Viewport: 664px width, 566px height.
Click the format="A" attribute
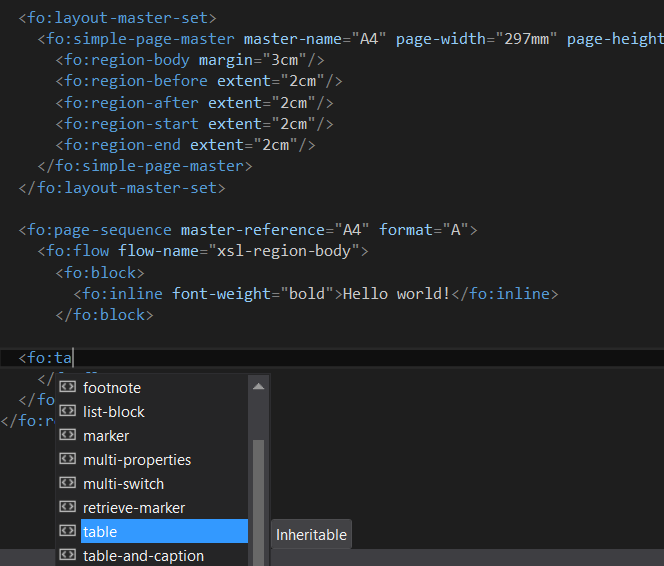coord(423,230)
